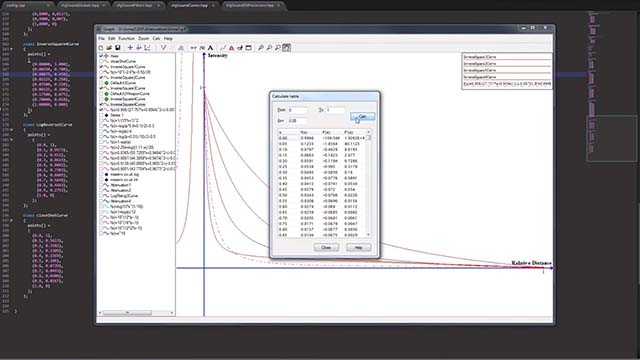This screenshot has height=360, width=640.
Task: Click the table scrollbar's up arrow
Action: point(369,132)
